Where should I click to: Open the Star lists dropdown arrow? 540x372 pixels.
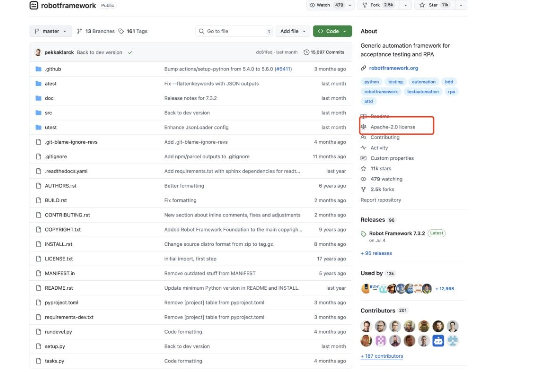point(461,5)
